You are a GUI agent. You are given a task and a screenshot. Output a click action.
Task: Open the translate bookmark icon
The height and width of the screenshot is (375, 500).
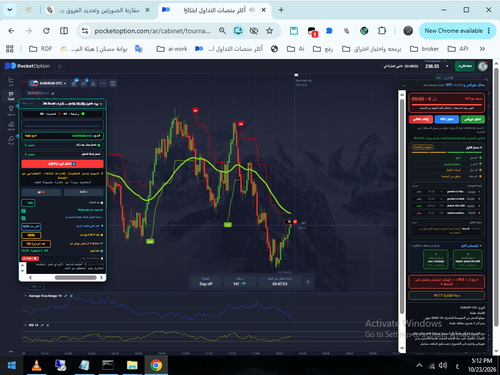tap(139, 49)
